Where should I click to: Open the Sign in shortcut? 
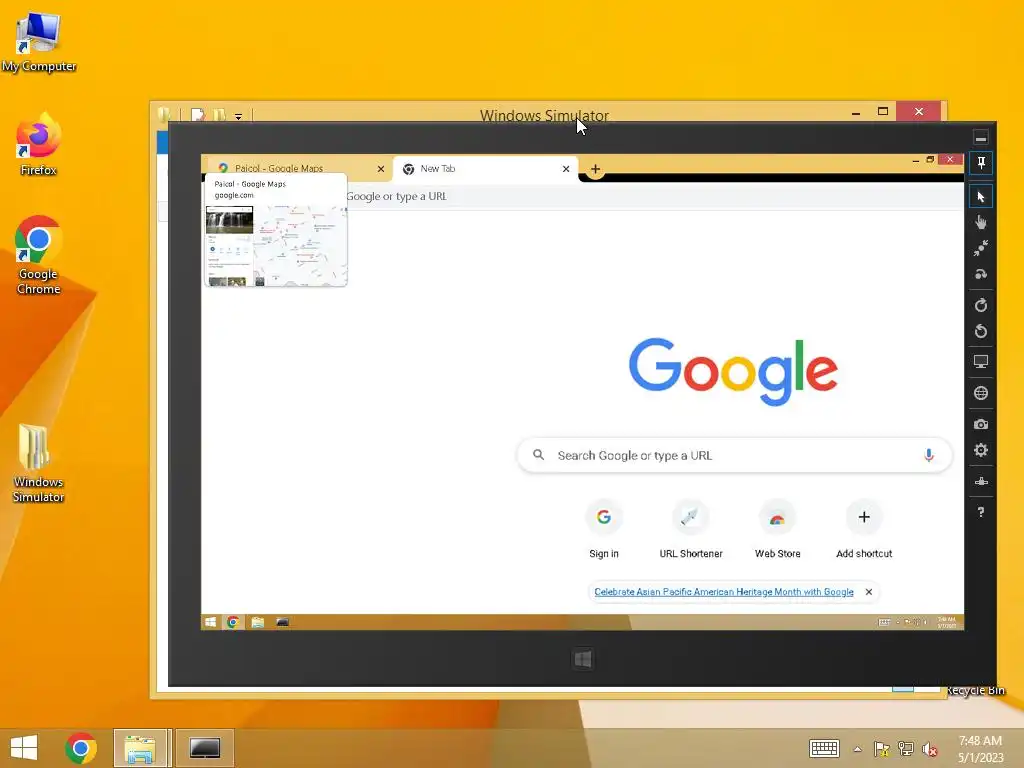coord(603,530)
